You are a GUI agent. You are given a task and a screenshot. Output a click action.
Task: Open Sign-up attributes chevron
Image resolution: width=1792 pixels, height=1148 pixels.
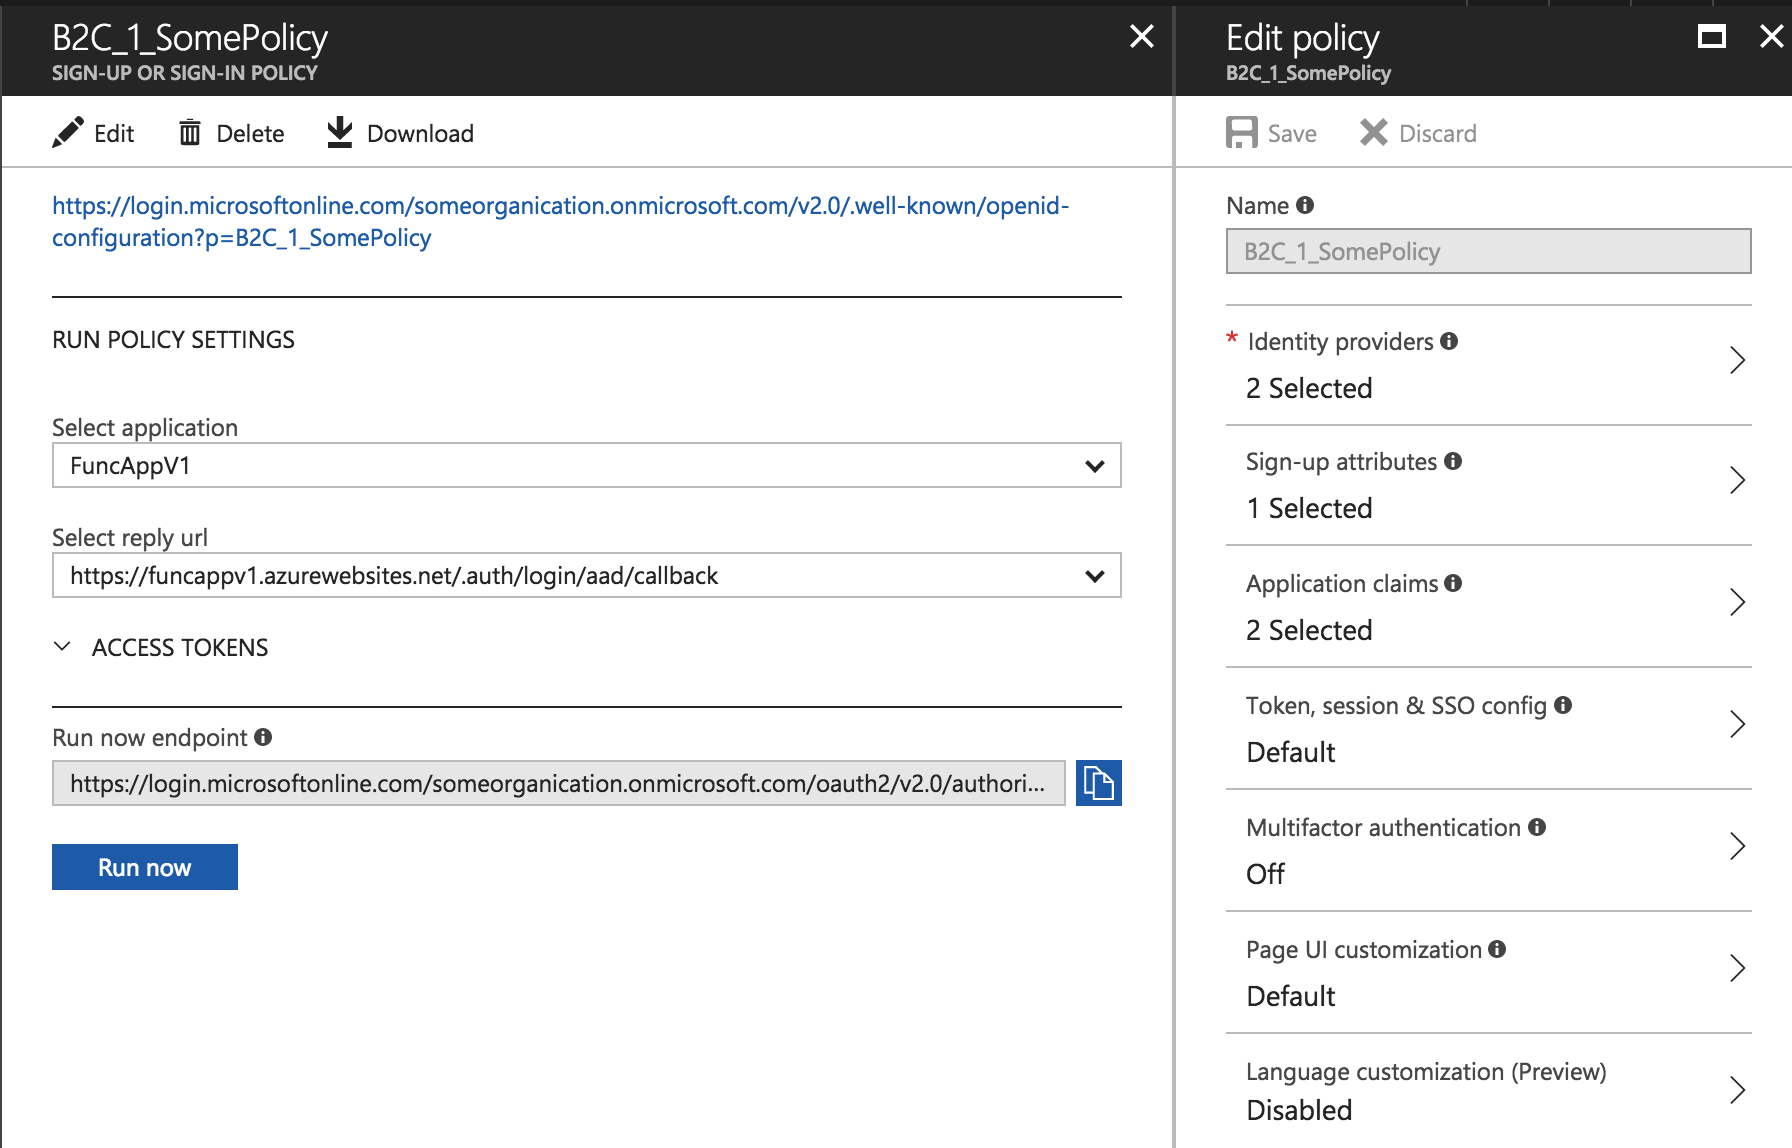click(1737, 480)
